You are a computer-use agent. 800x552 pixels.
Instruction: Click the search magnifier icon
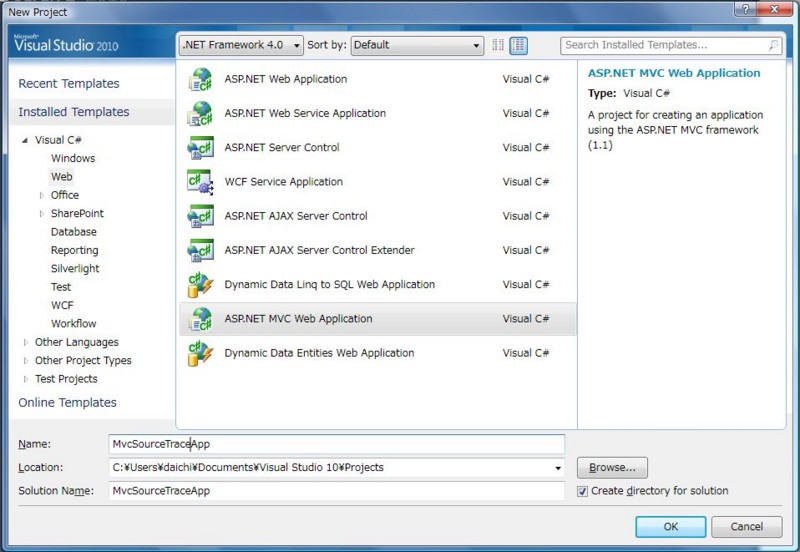click(773, 45)
